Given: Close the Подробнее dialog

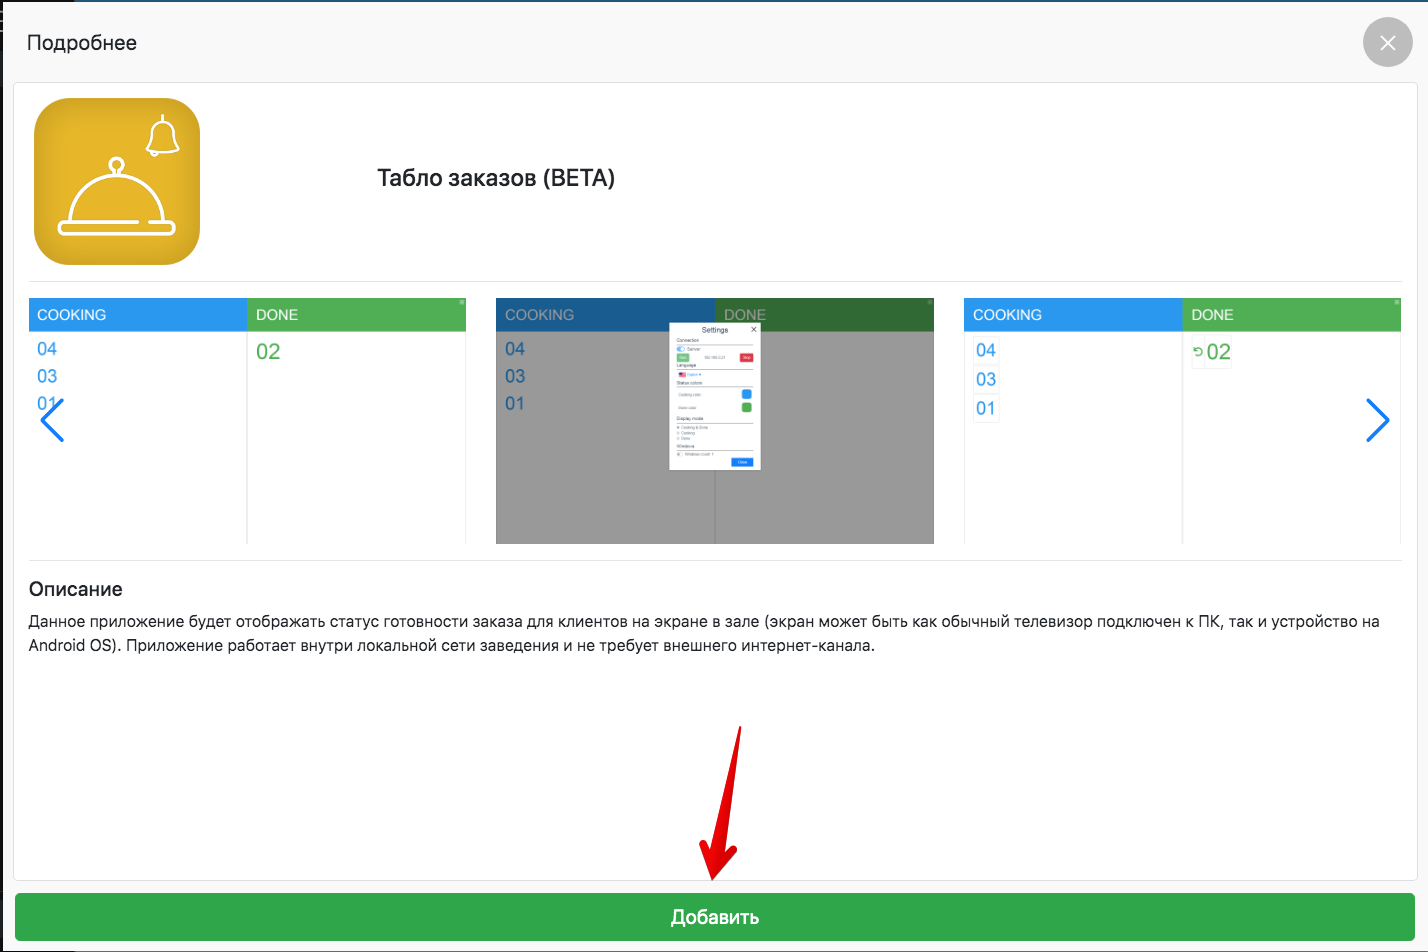Looking at the screenshot, I should click(1387, 43).
